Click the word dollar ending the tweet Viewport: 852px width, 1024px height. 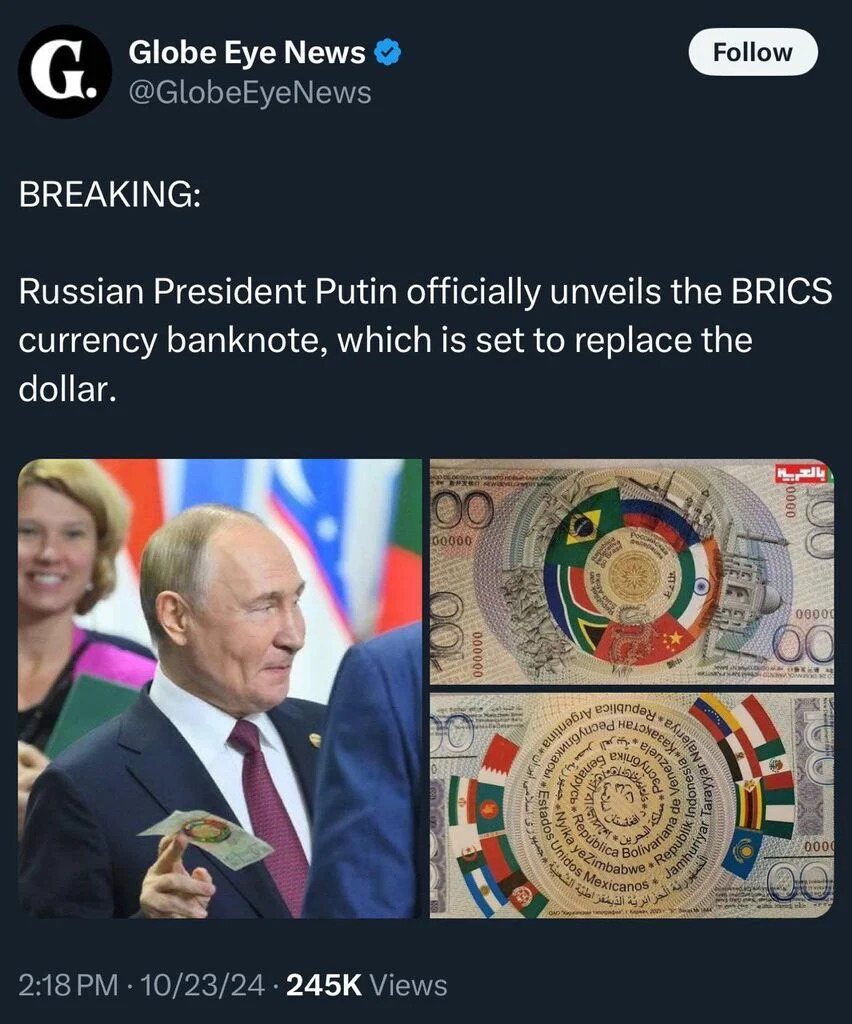point(67,389)
